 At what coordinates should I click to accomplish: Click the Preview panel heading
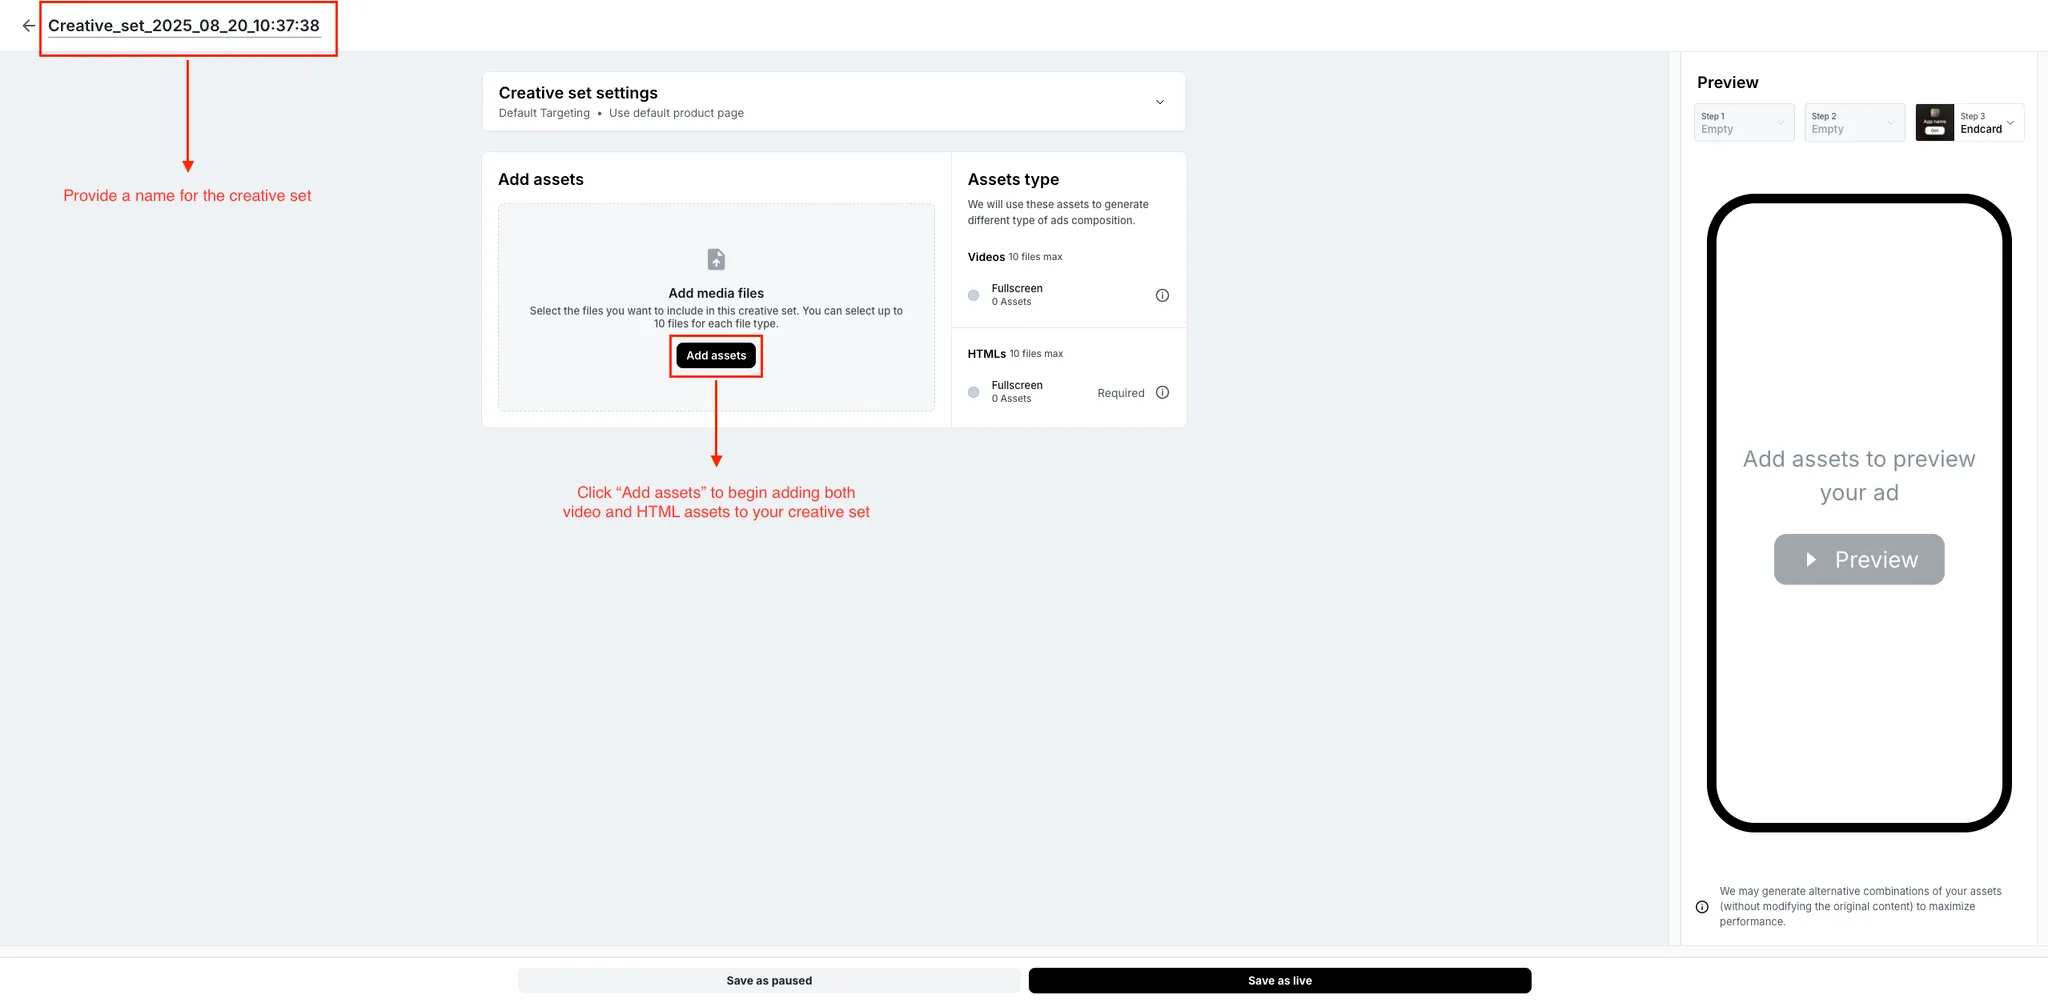point(1727,82)
